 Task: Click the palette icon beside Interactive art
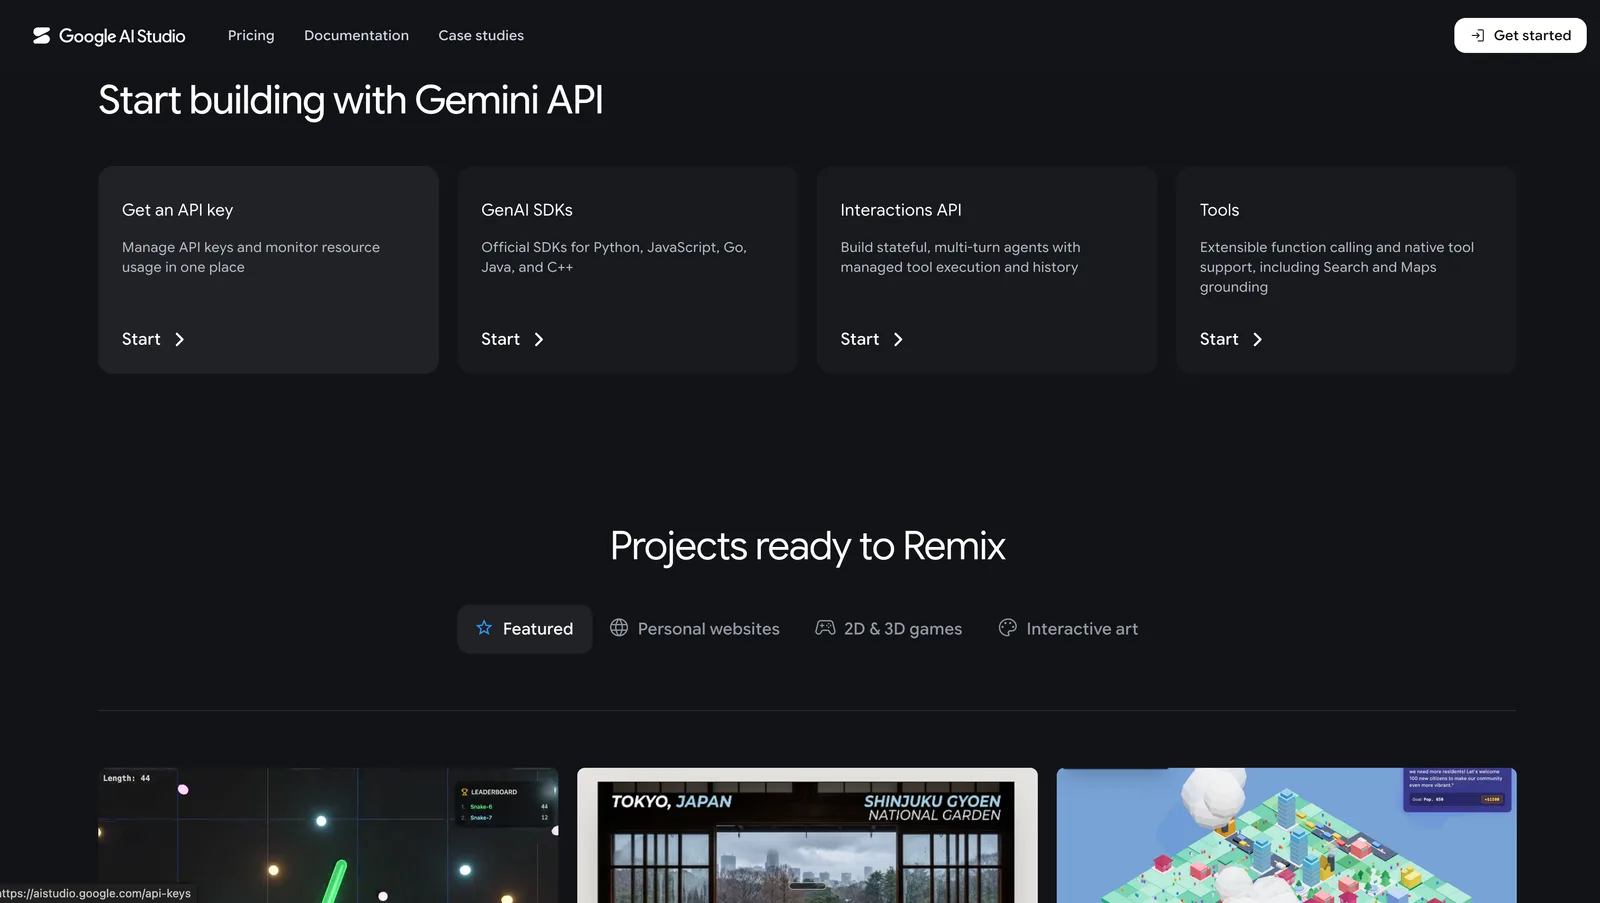pyautogui.click(x=1008, y=628)
